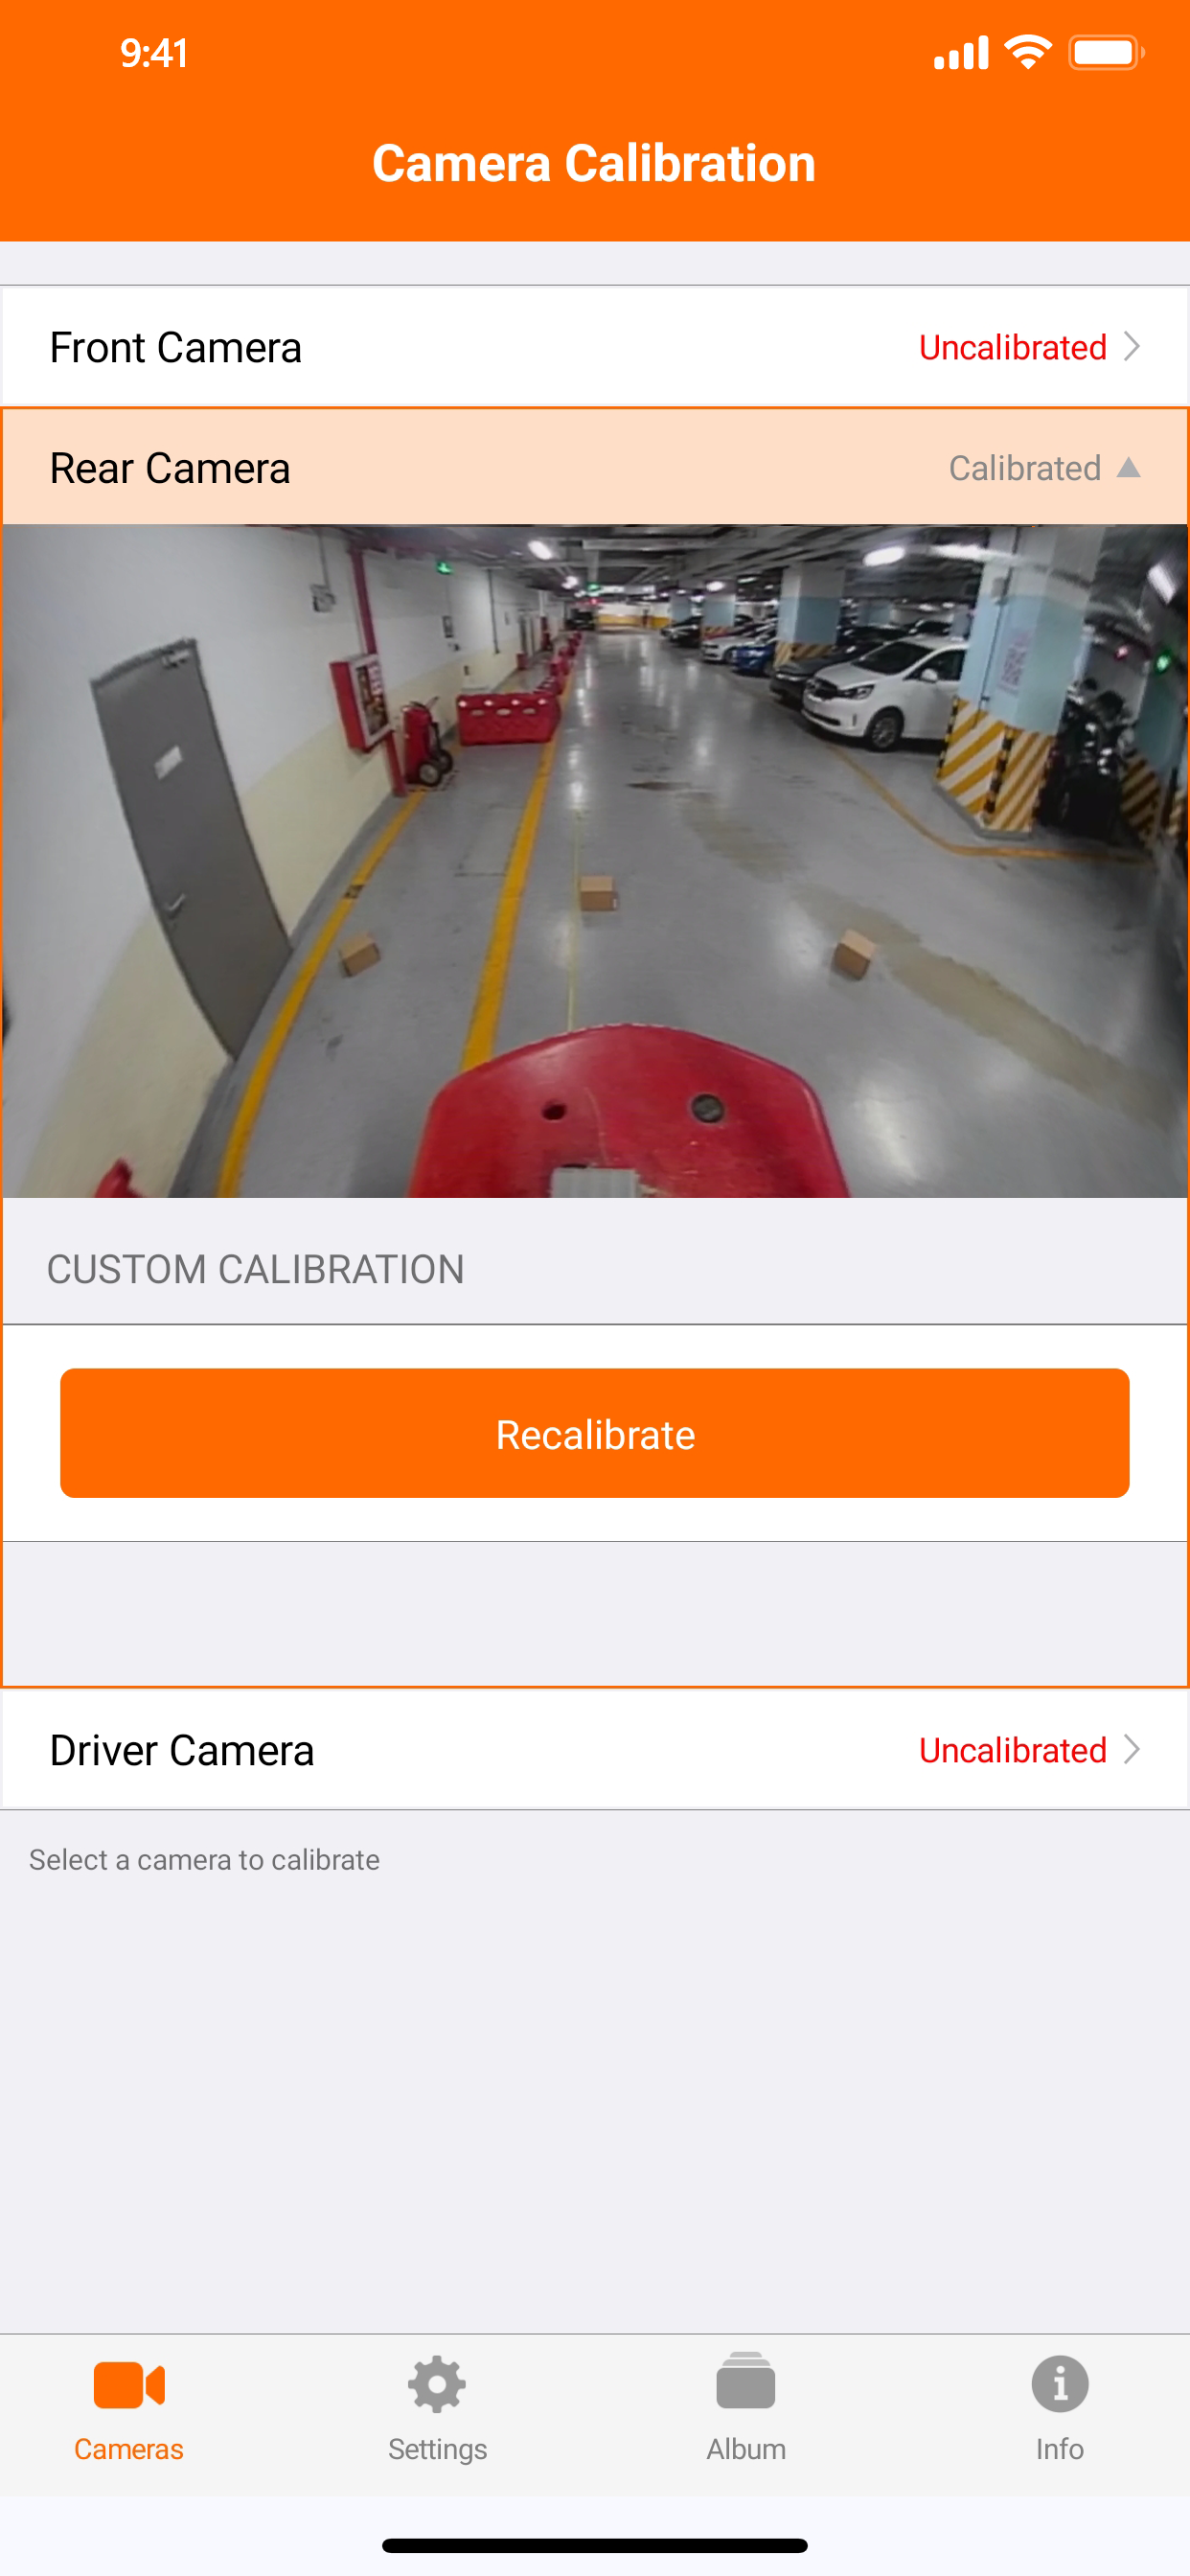Click the Recalibrate button

click(595, 1433)
